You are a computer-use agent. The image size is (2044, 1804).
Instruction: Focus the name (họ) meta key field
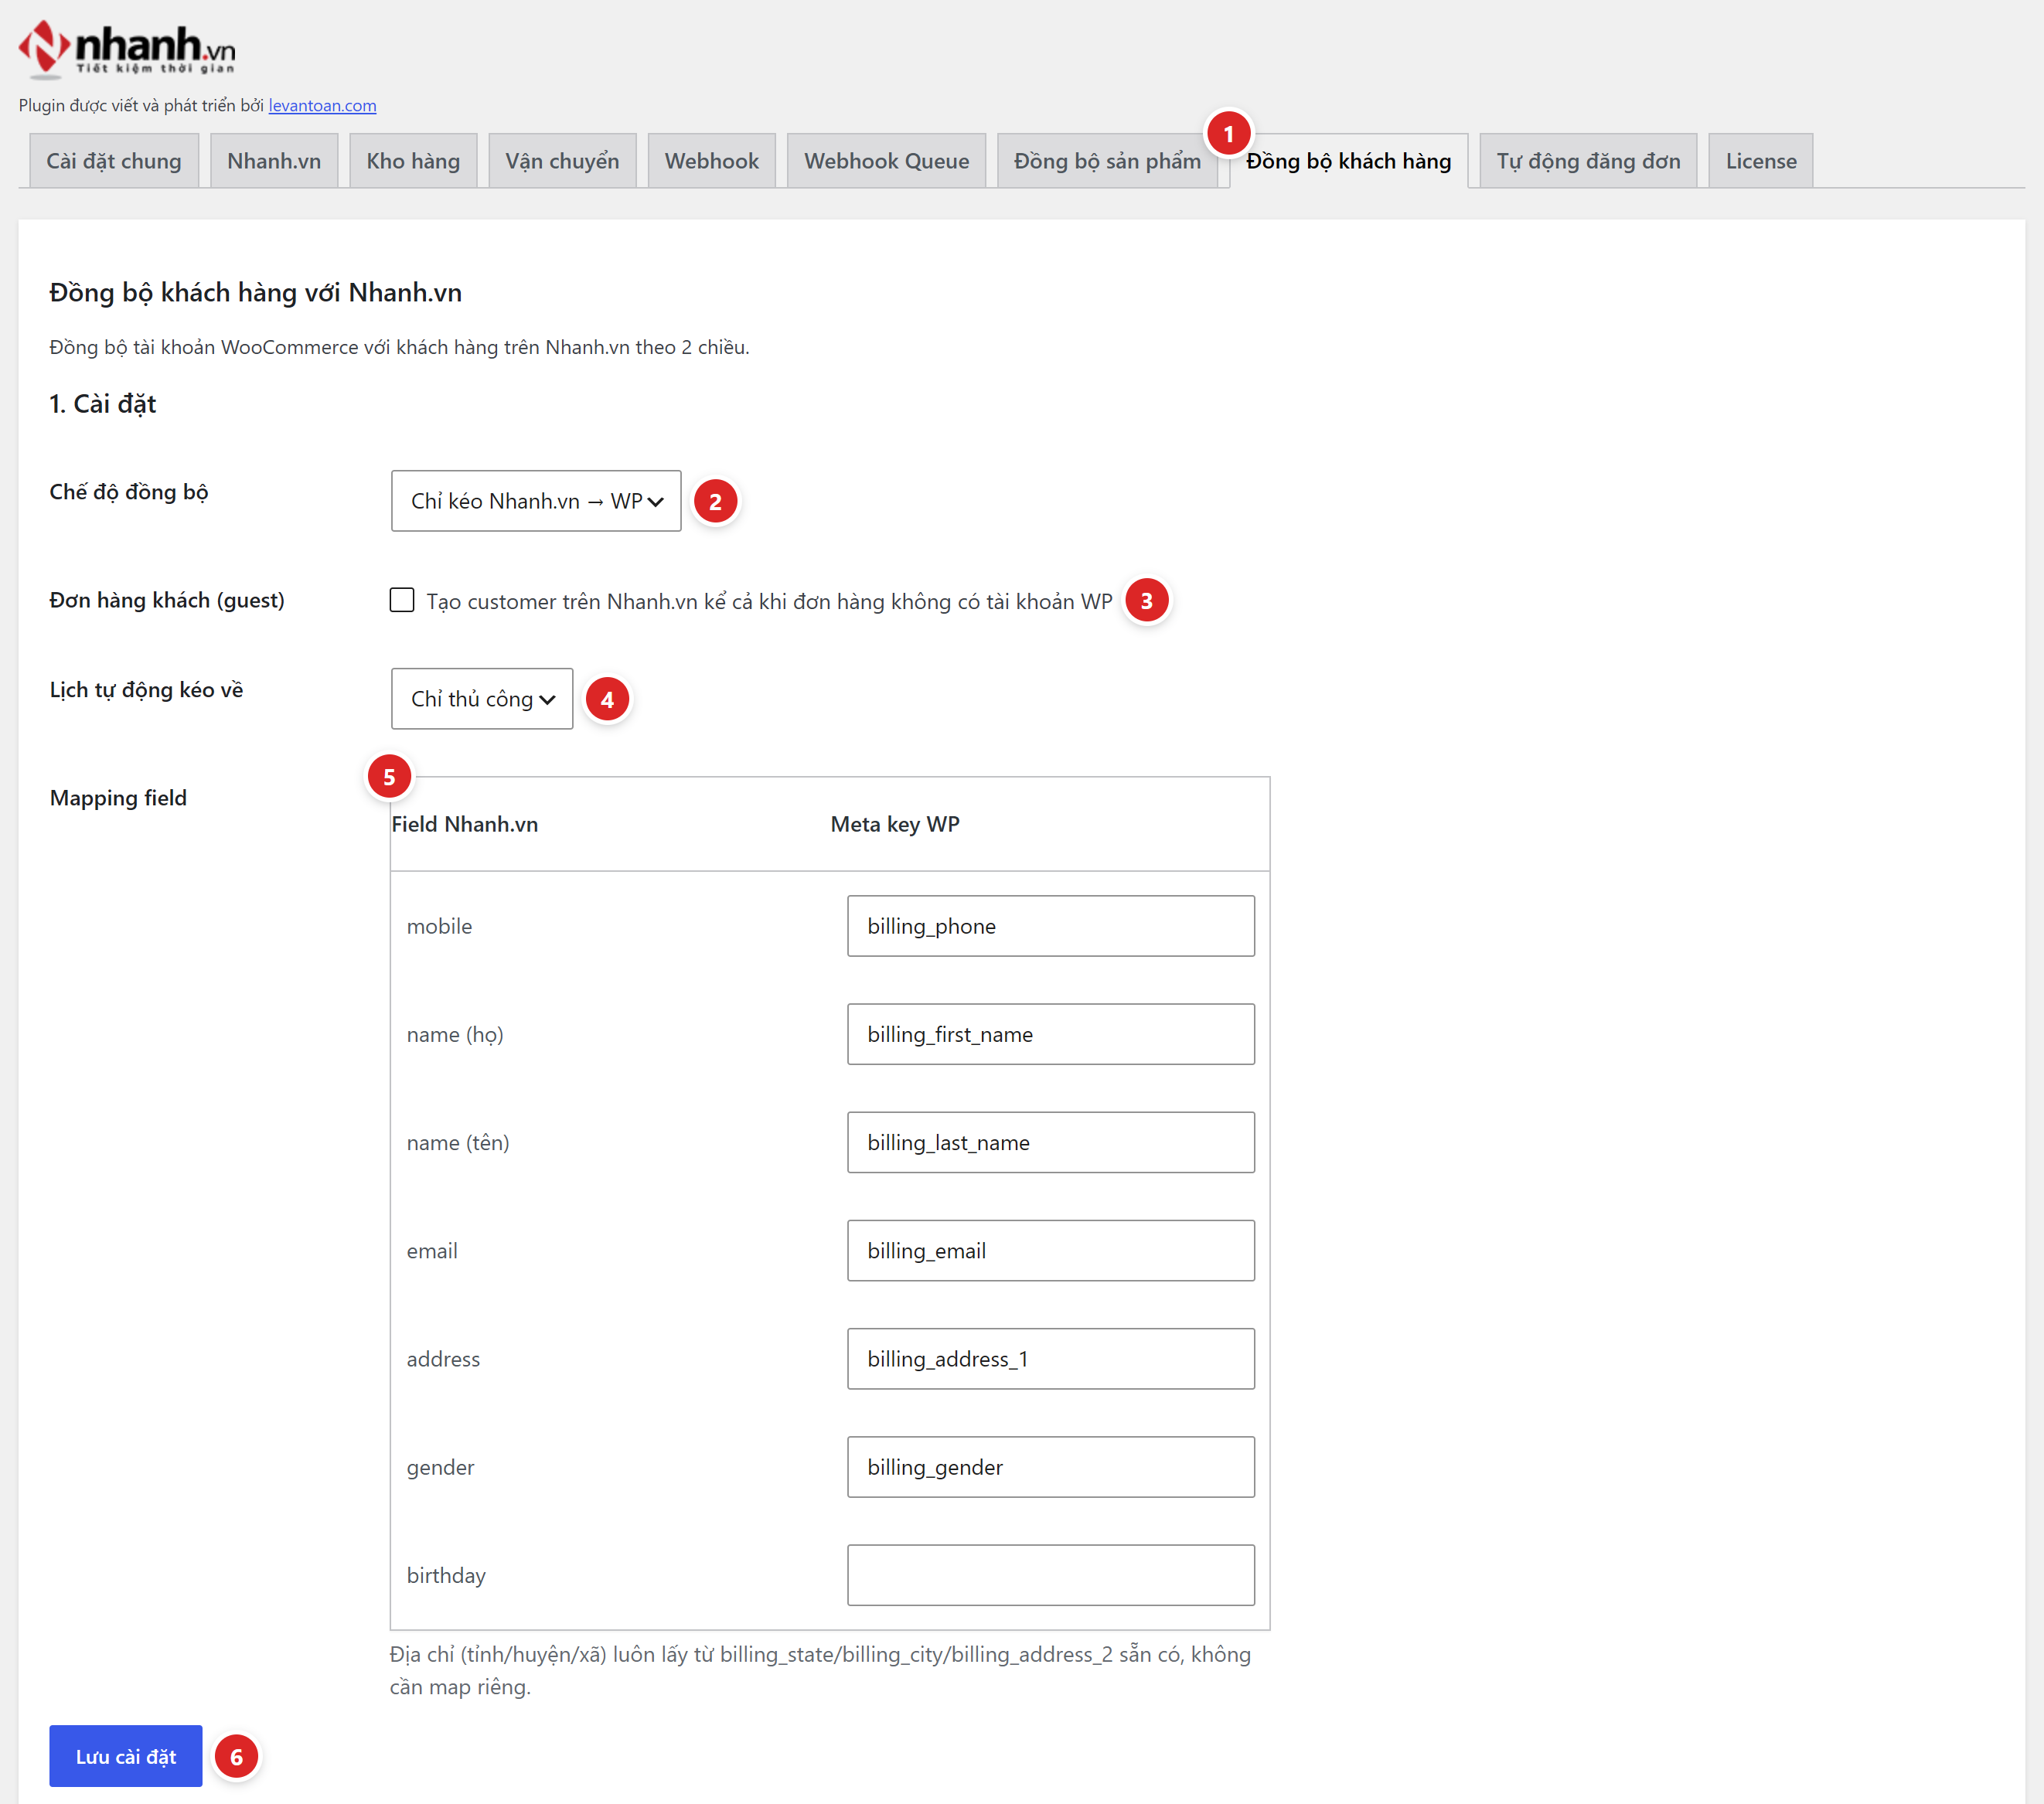pyautogui.click(x=1051, y=1034)
